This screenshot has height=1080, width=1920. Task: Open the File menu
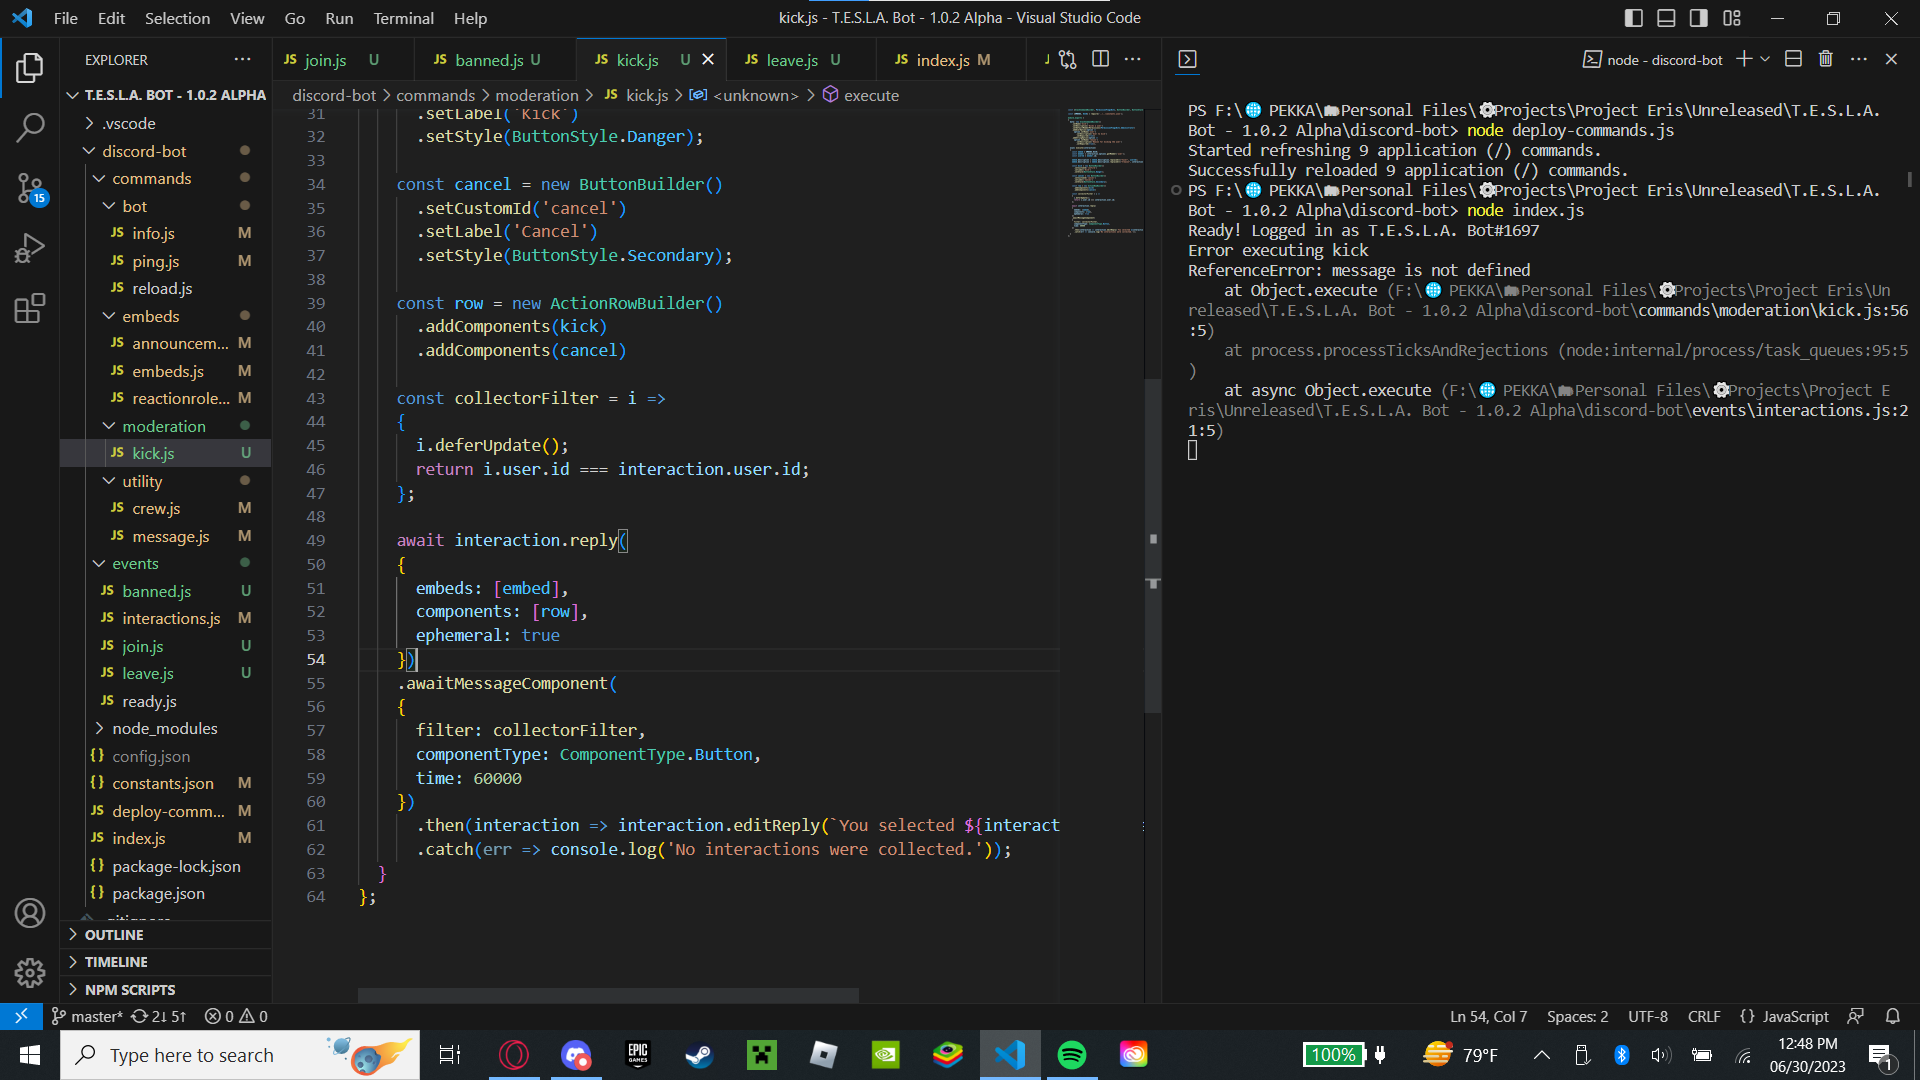click(x=66, y=18)
